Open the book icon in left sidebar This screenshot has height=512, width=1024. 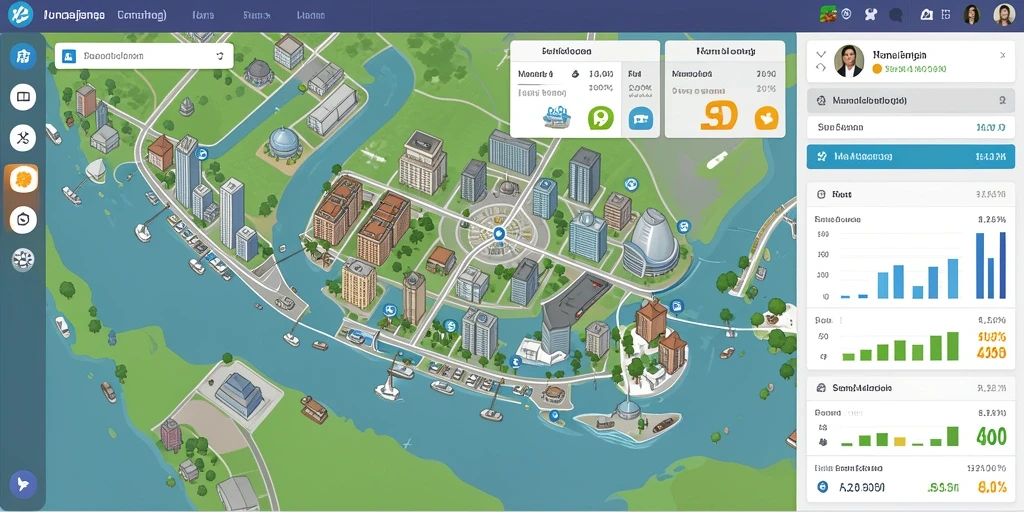click(x=23, y=97)
